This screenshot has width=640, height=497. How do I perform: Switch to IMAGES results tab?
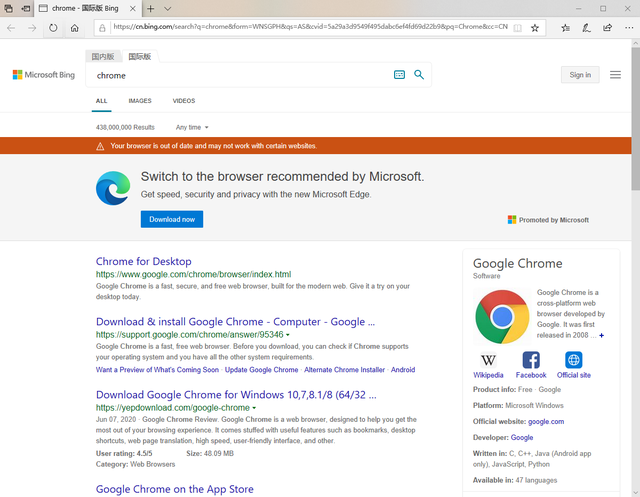click(140, 101)
